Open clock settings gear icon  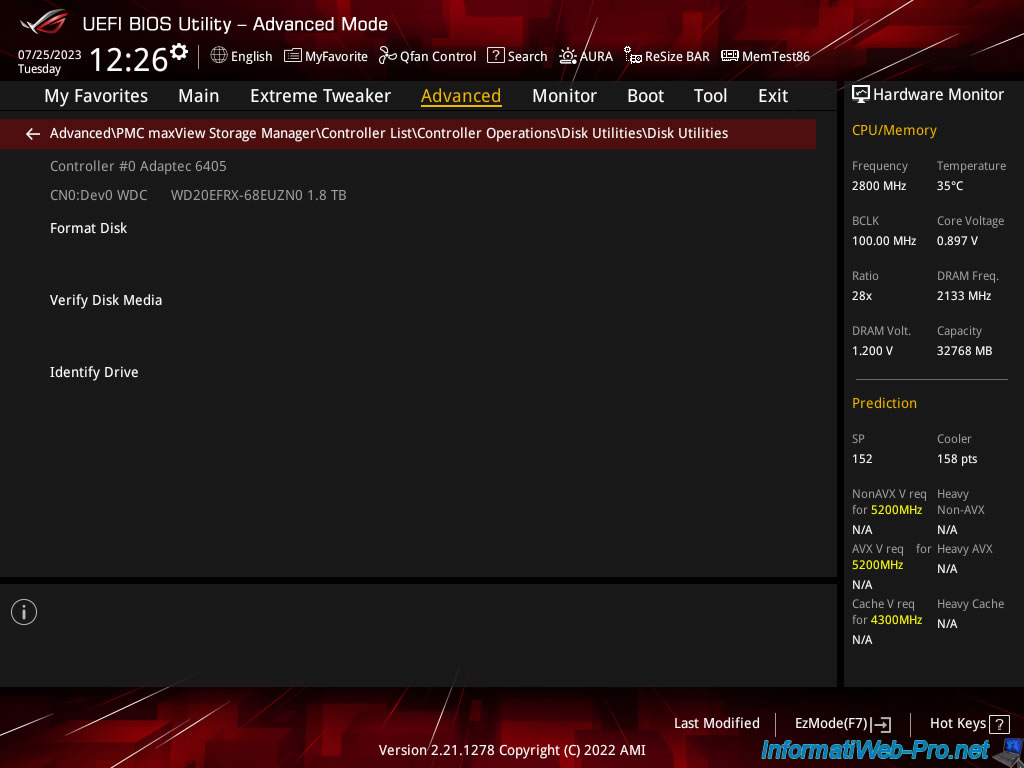(178, 52)
